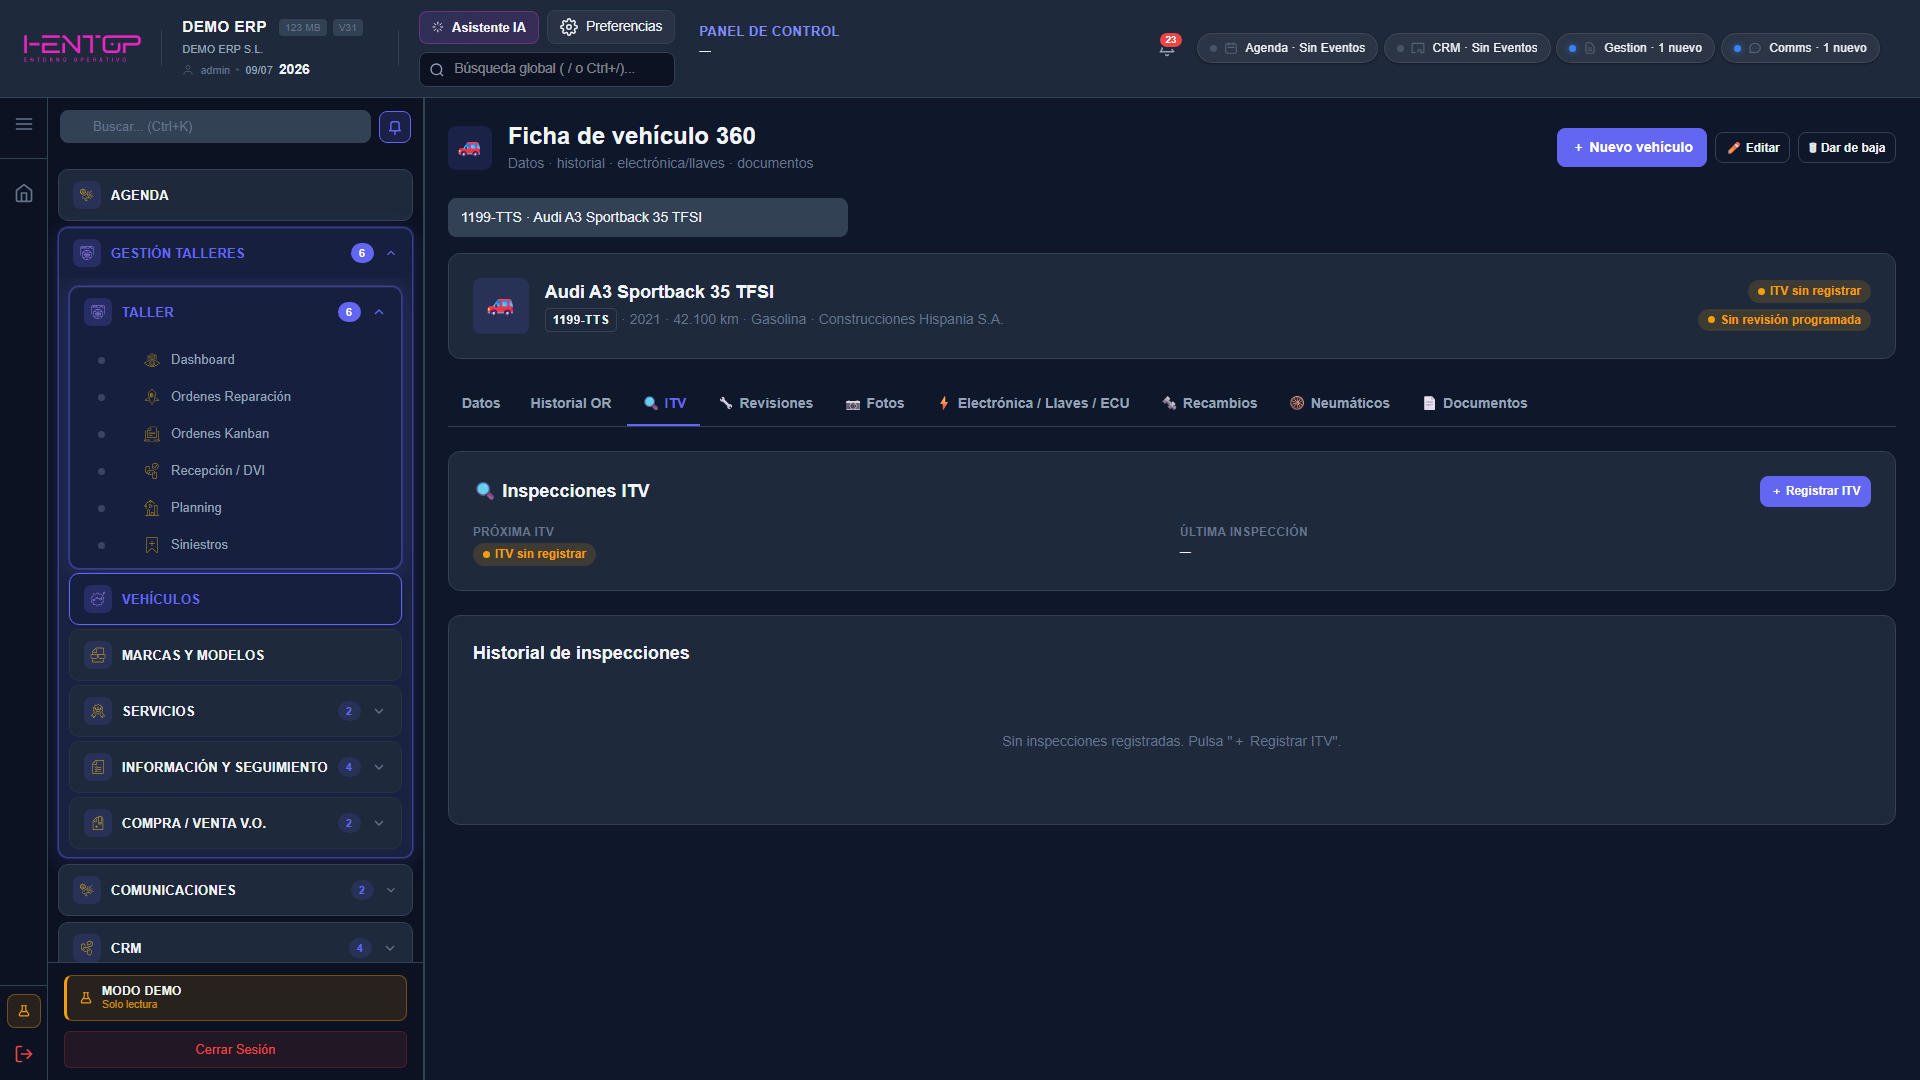Screen dimensions: 1920x1080
Task: Click the Ordenes Kanban icon
Action: (x=152, y=434)
